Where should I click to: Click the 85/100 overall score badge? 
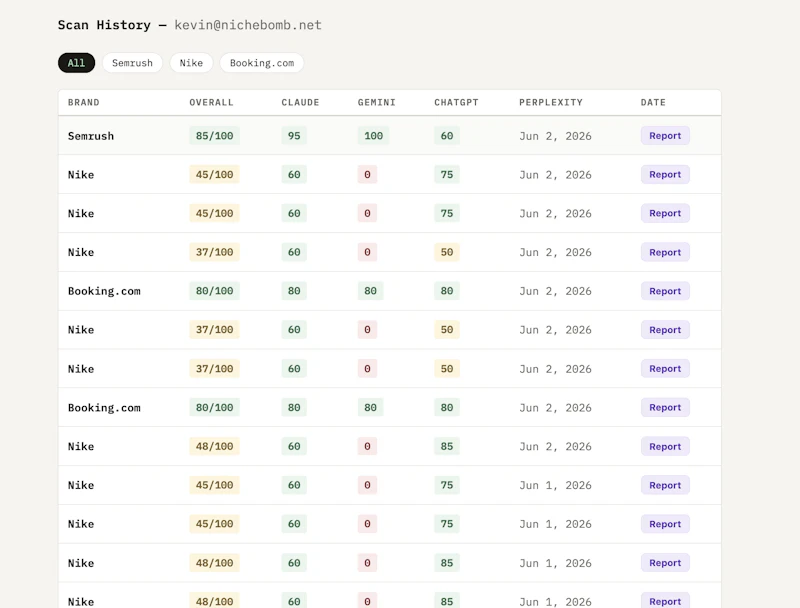214,136
